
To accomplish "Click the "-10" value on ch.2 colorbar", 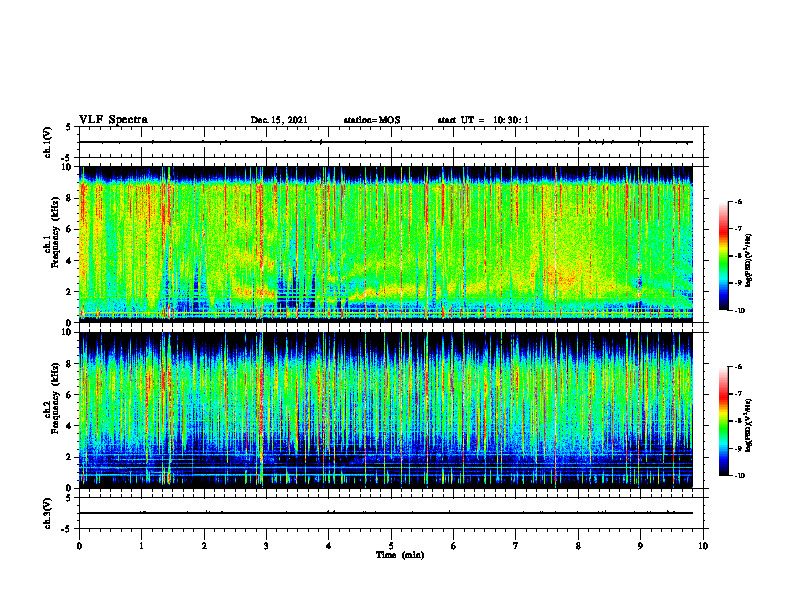I will point(739,476).
